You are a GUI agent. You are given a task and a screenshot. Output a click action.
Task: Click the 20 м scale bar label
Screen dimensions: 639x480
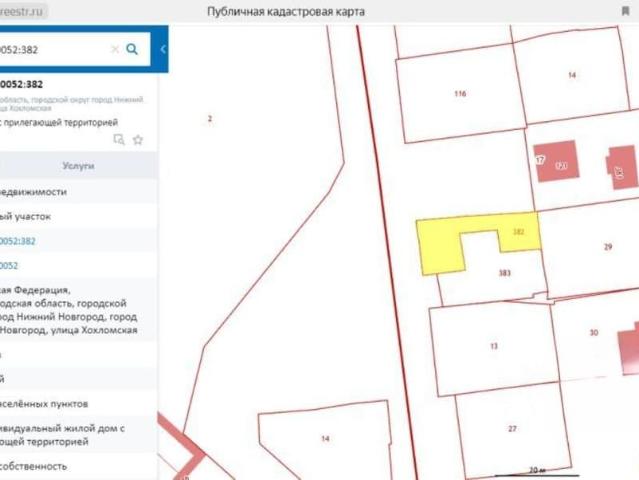[537, 470]
